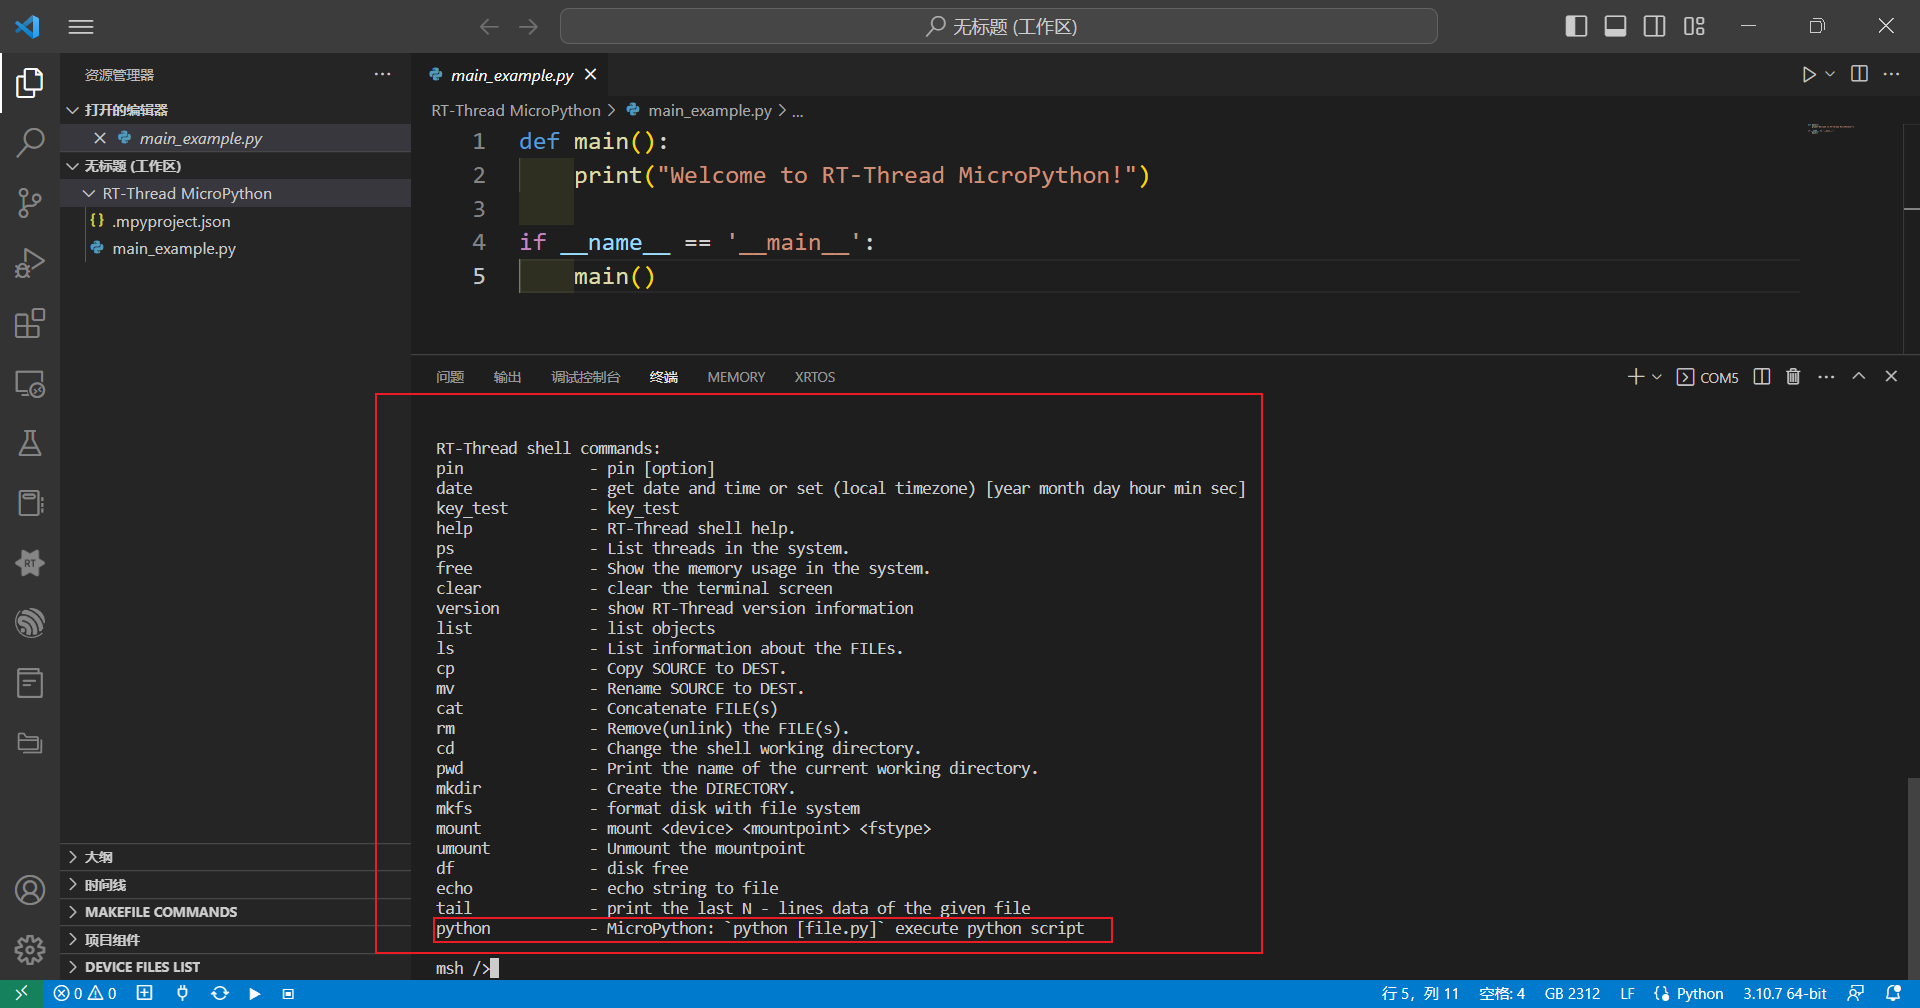Click the RT-Thread MicroPython breadcrumb
Screen dimensions: 1920x1008
pyautogui.click(x=516, y=110)
